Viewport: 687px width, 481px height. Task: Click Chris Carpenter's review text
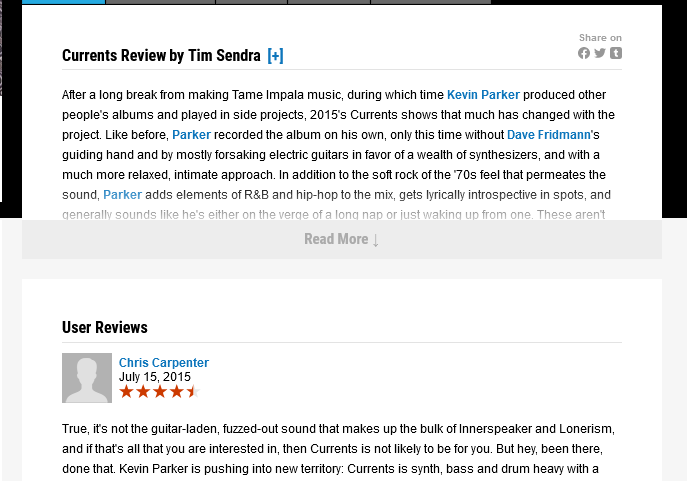pyautogui.click(x=338, y=449)
